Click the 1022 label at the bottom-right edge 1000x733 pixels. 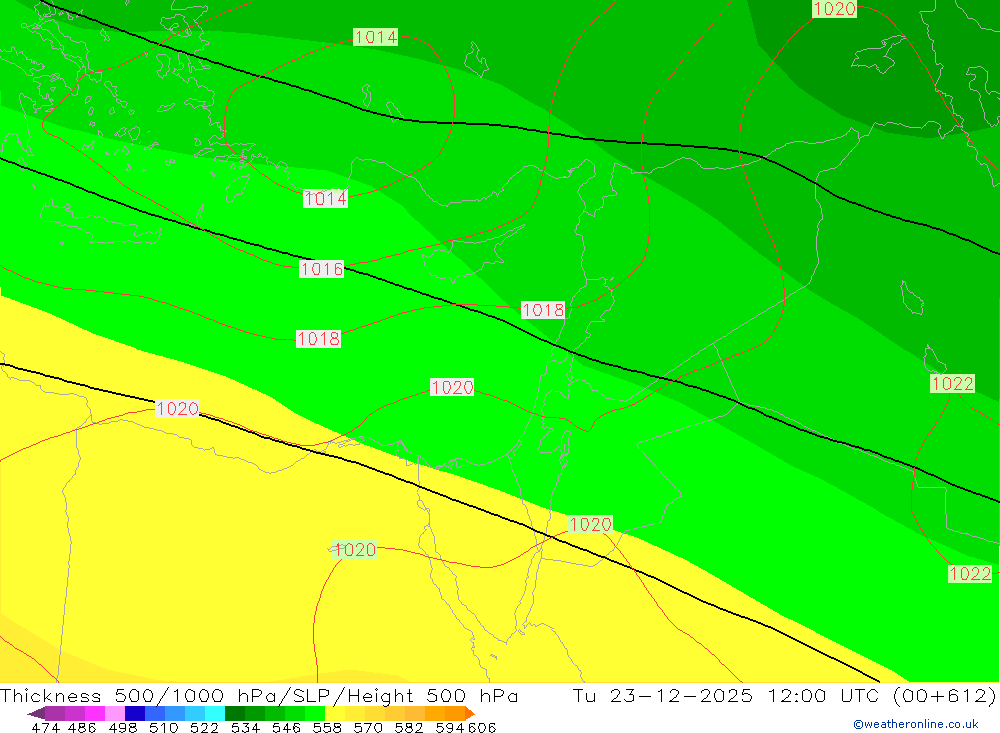pos(969,574)
